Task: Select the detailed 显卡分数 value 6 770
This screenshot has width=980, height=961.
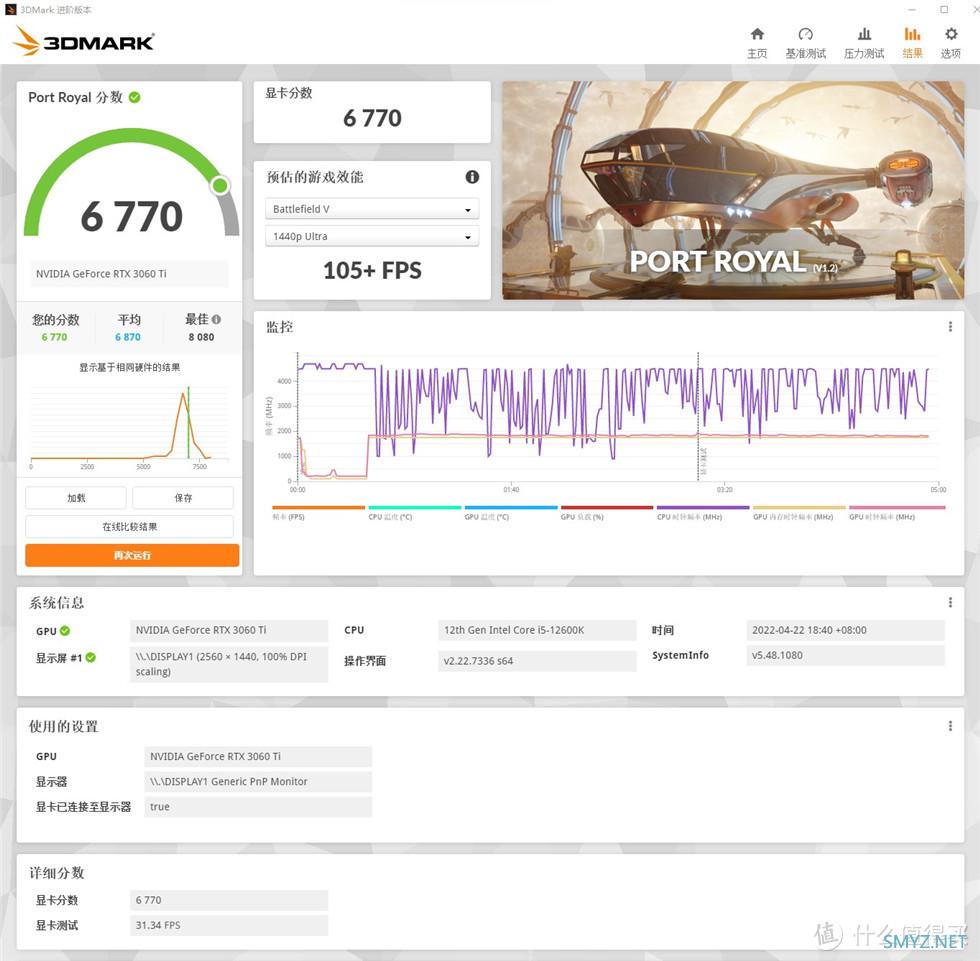Action: (x=229, y=900)
